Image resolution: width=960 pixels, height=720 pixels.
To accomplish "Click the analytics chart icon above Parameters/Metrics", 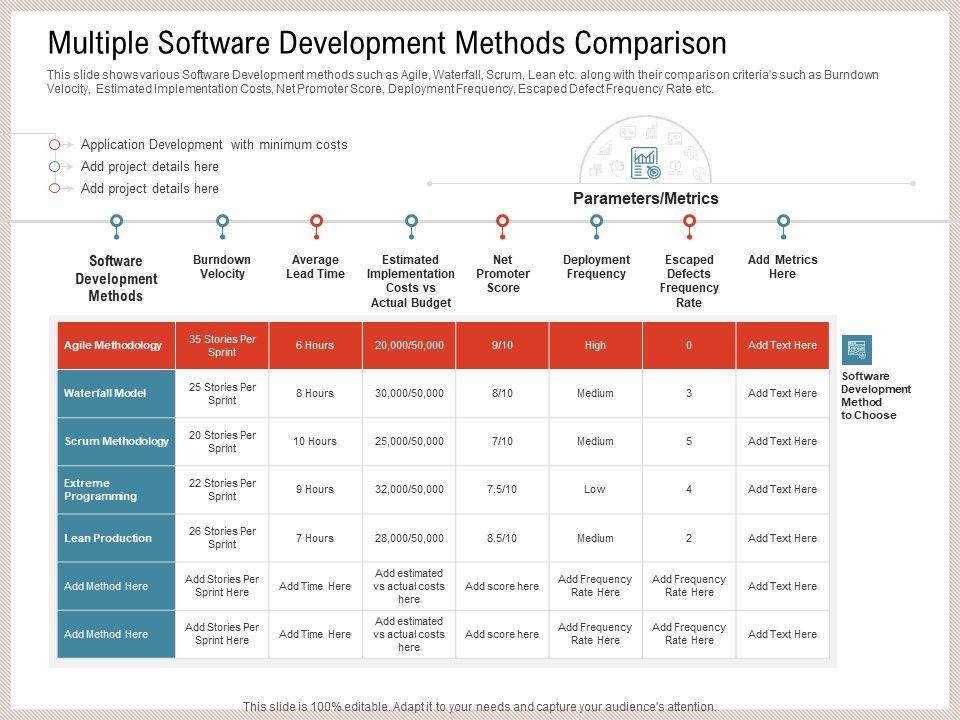I will tap(645, 162).
